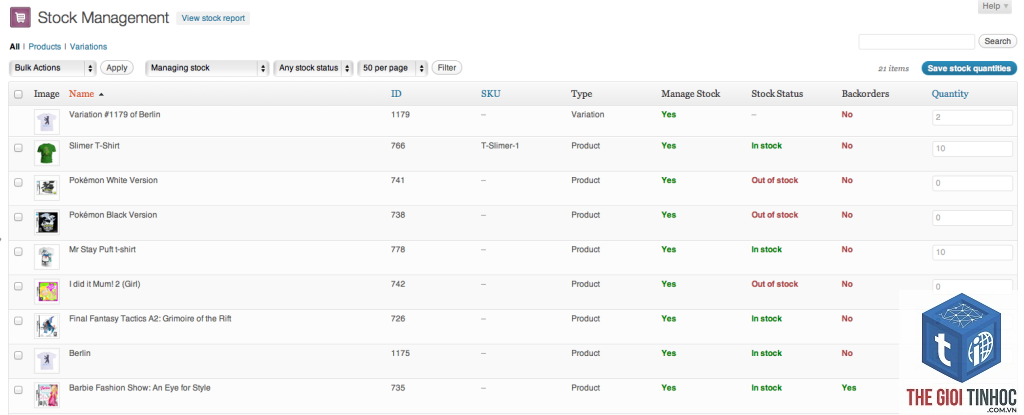
Task: Click the View stock report button
Action: (213, 18)
